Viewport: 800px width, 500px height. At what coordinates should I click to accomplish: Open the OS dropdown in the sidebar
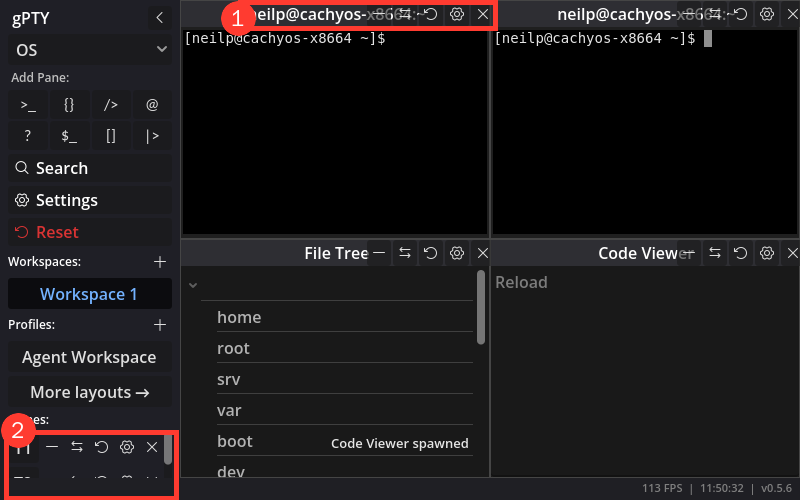click(90, 50)
